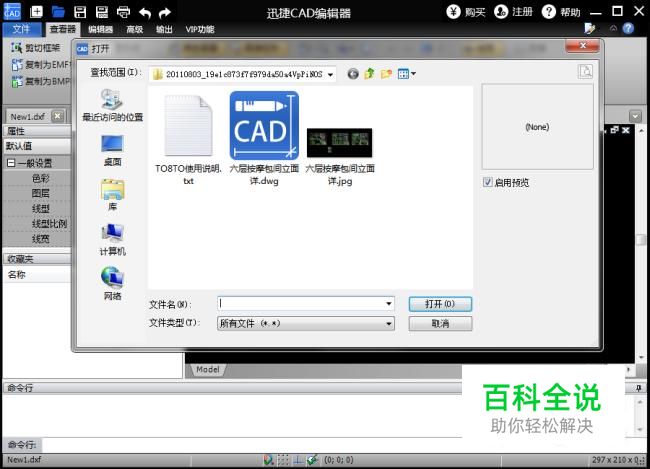Go to 库 in places bar
Screen dimensions: 650x469
[112, 195]
